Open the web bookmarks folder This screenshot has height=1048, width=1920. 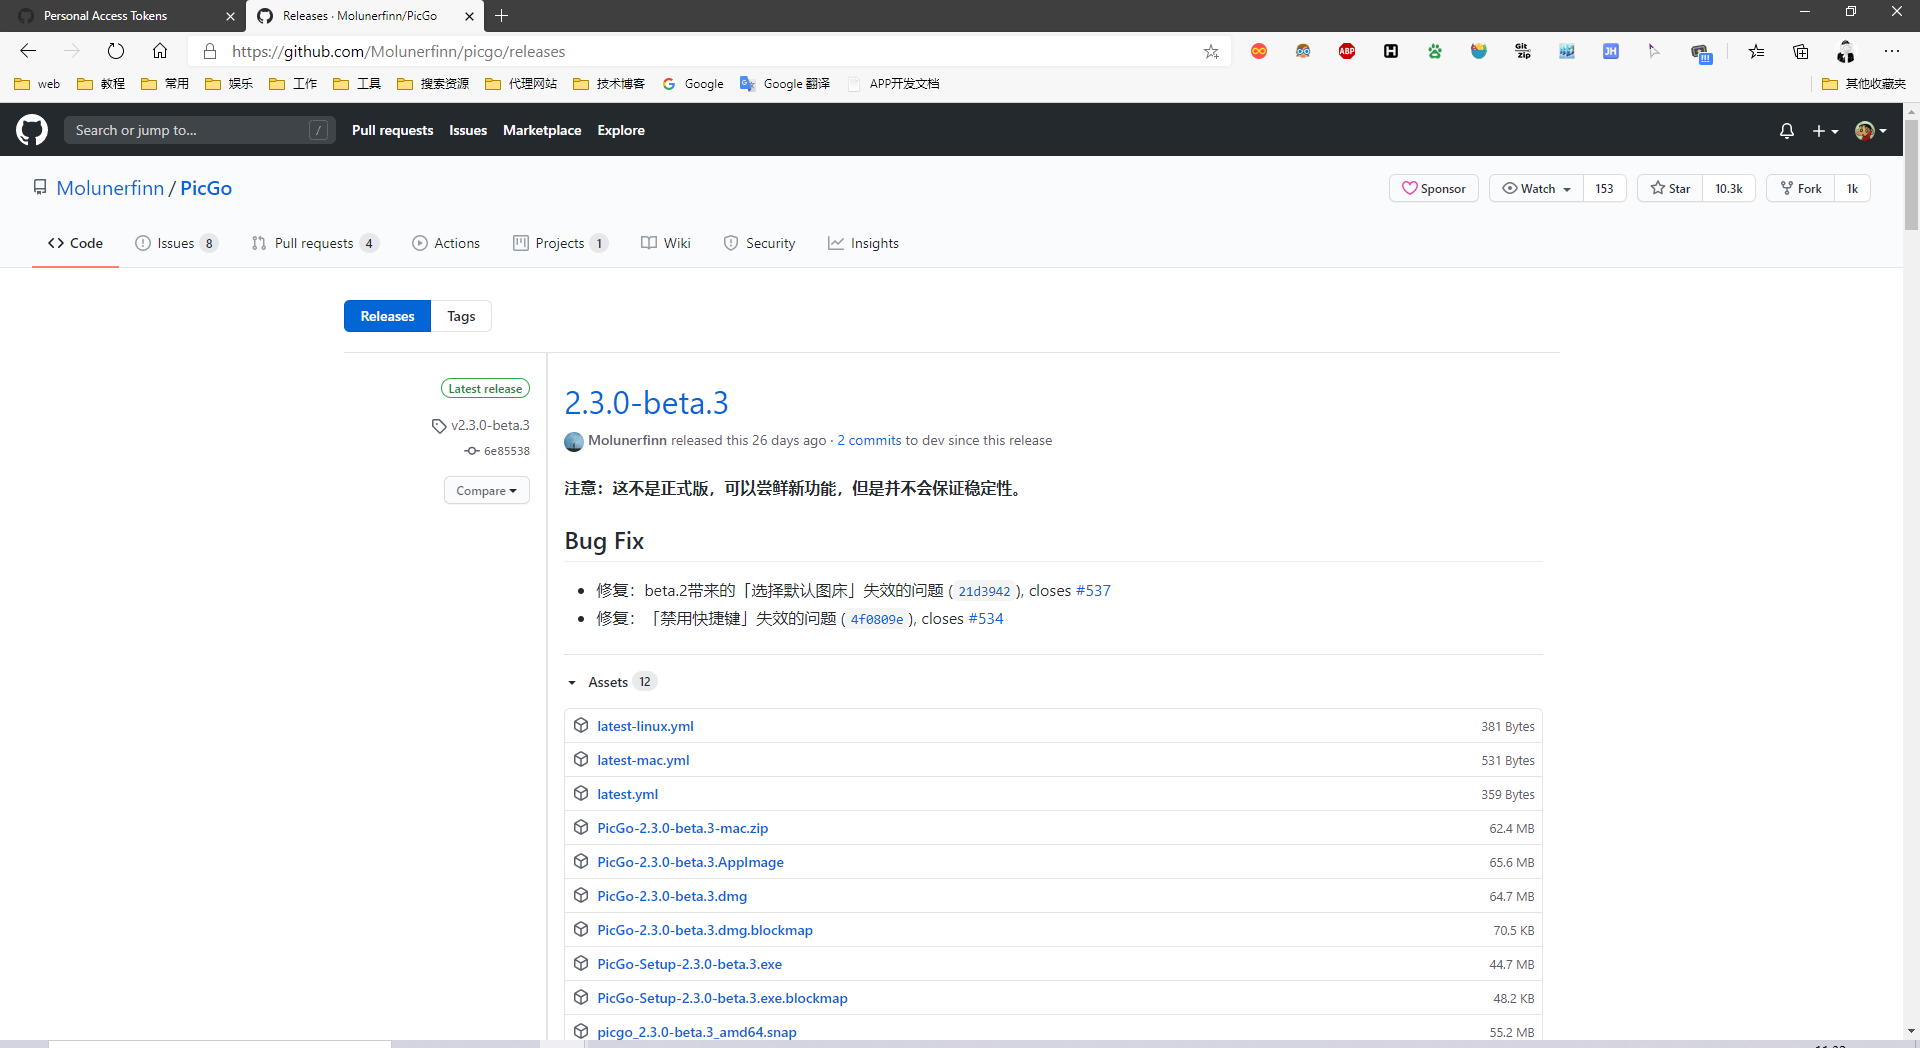(38, 84)
